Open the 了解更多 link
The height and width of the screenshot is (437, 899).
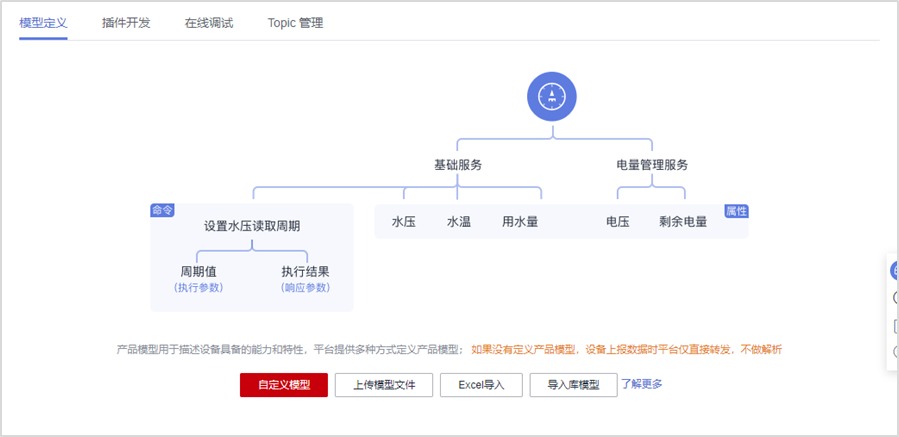(642, 384)
